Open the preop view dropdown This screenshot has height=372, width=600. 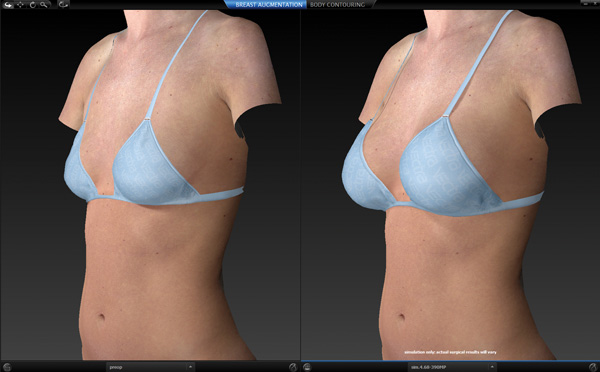pos(150,367)
